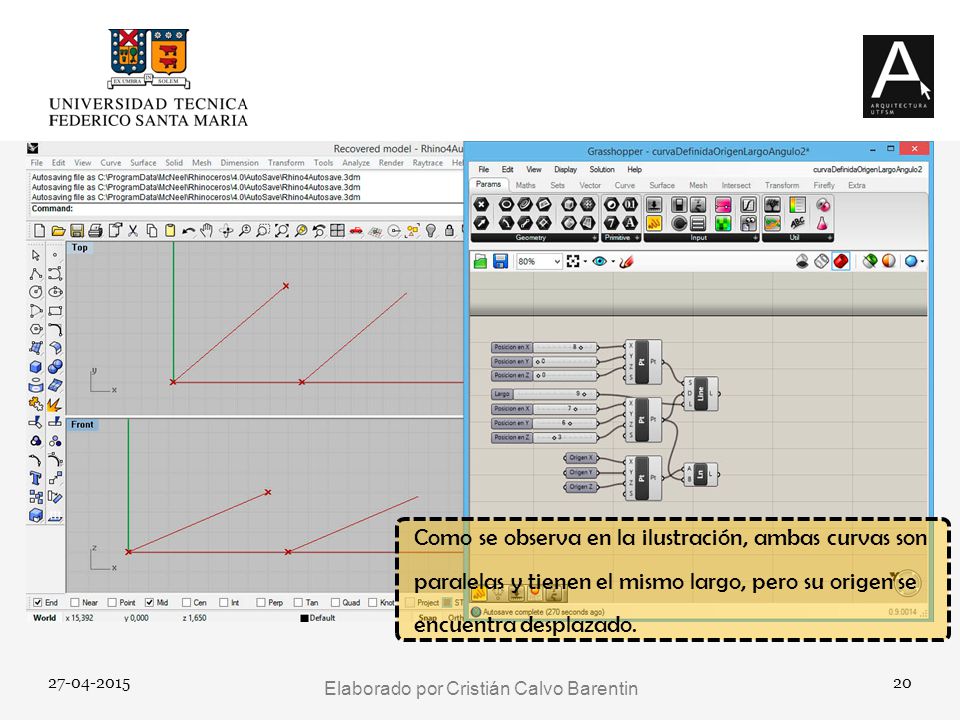Open the eye named-views dropdown arrow
Image resolution: width=960 pixels, height=720 pixels.
(613, 262)
